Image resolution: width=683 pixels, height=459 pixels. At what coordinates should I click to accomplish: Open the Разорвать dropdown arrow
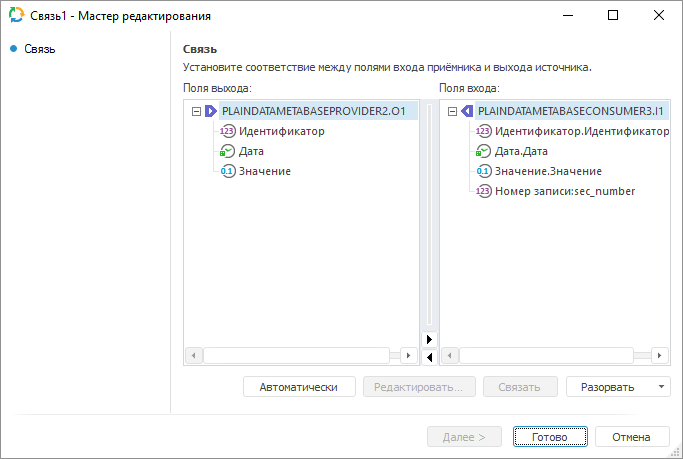(661, 387)
